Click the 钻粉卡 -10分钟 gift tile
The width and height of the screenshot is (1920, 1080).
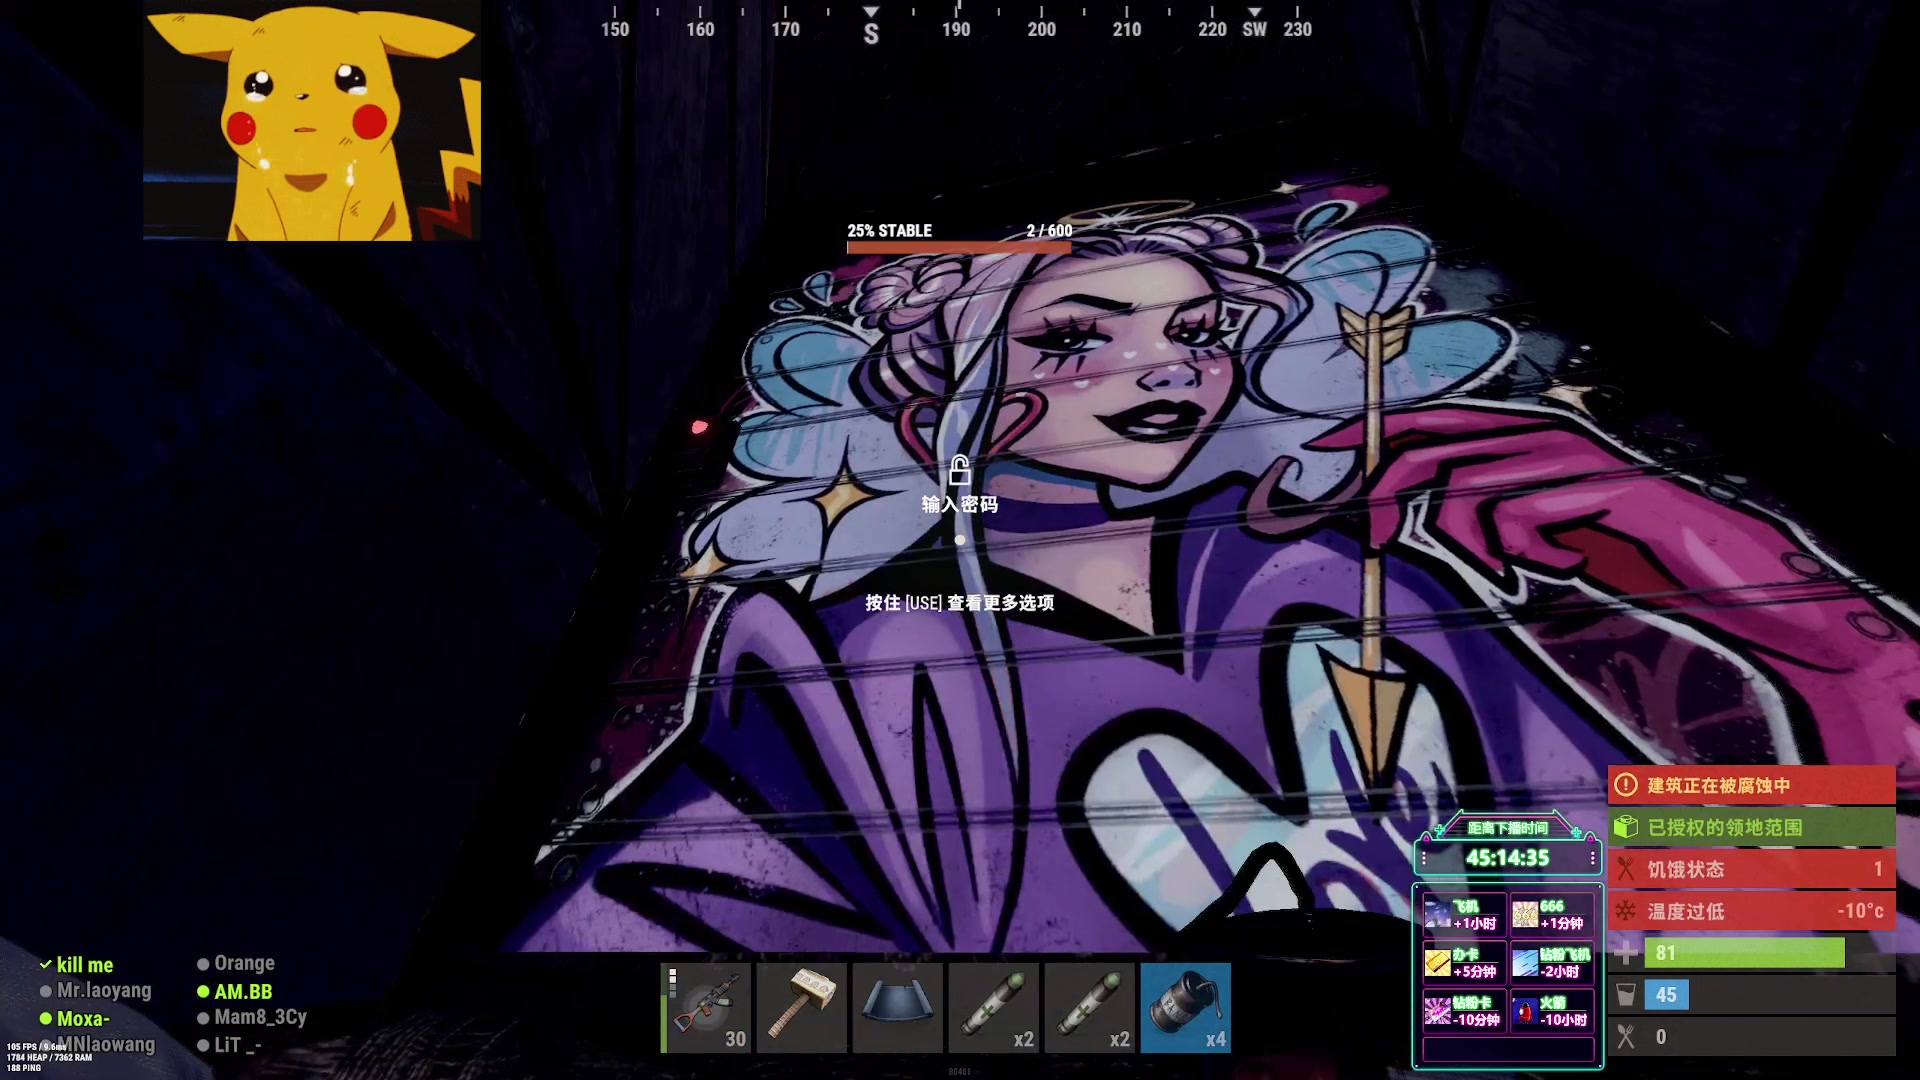1463,1010
